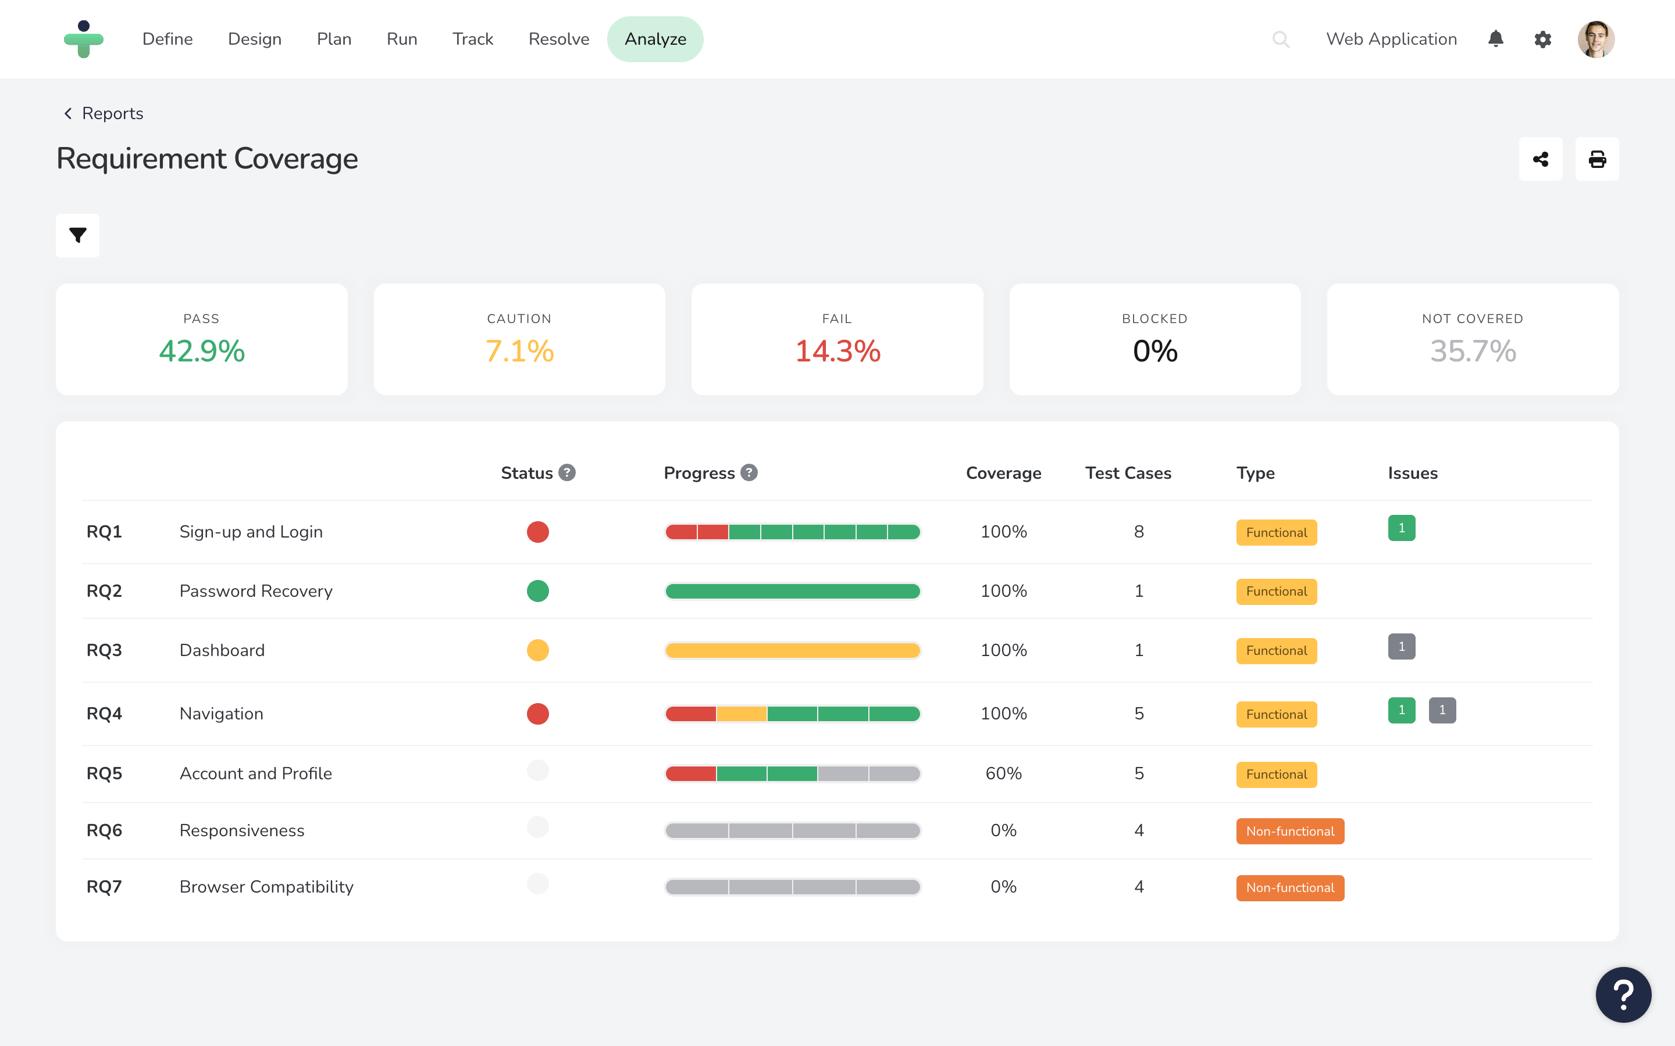Click the BLOCKED 0% summary card
Image resolution: width=1675 pixels, height=1046 pixels.
coord(1155,339)
